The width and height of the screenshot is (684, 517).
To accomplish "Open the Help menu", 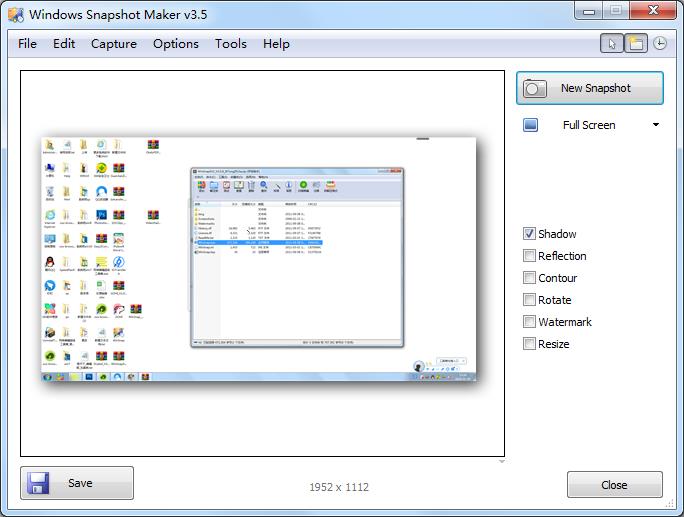I will (276, 44).
